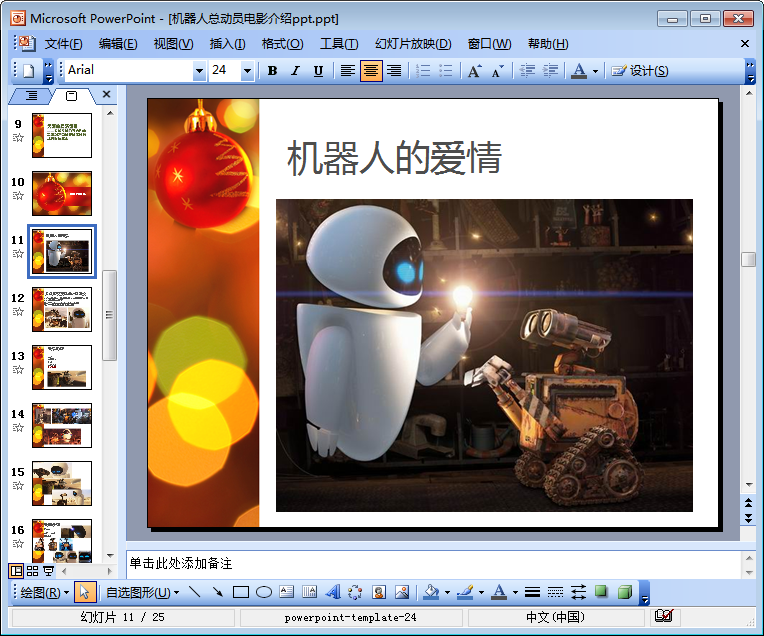This screenshot has height=636, width=764.
Task: Apply fill color from drawing toolbar
Action: tap(431, 593)
